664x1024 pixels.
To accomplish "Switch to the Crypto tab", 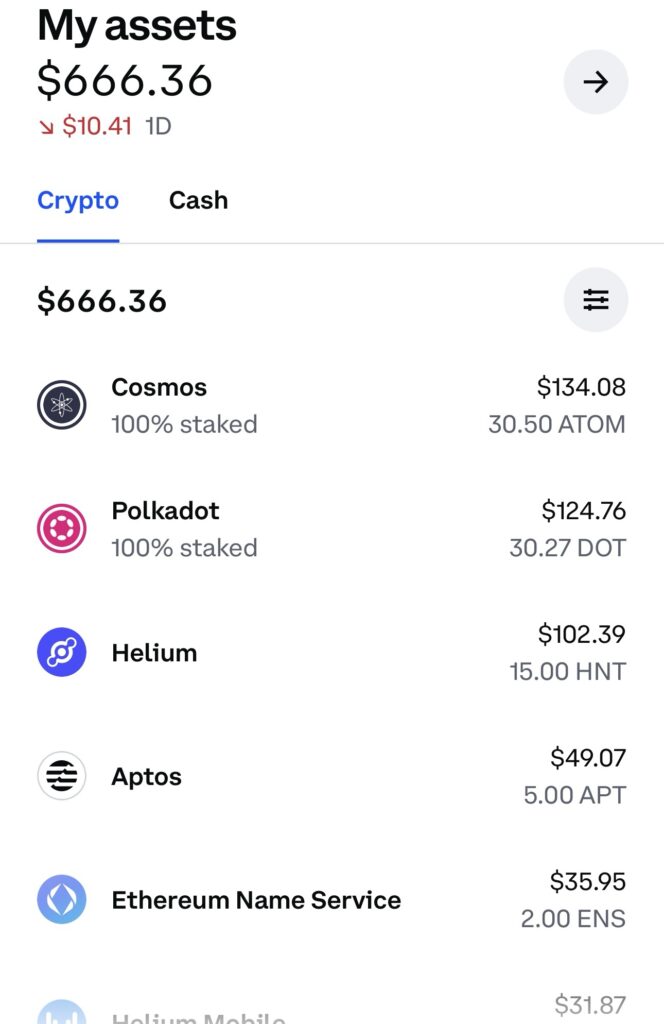I will (x=78, y=200).
